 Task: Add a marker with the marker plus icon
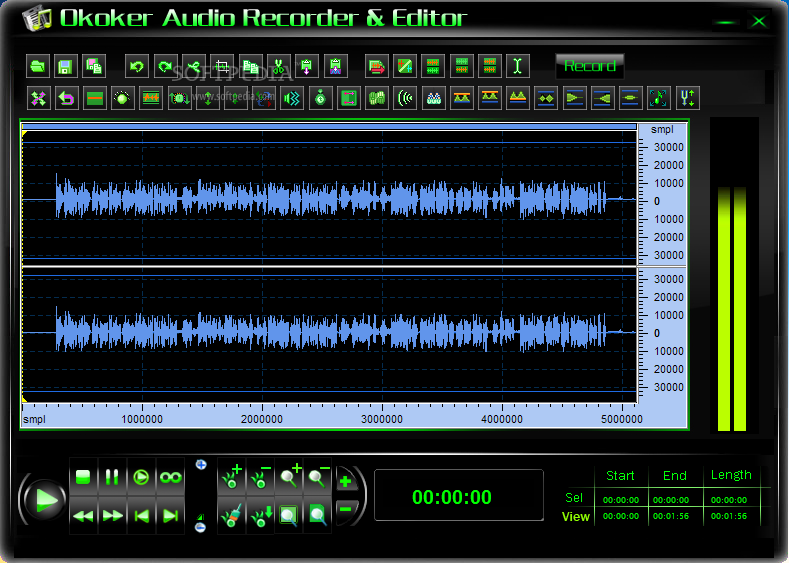coord(232,477)
